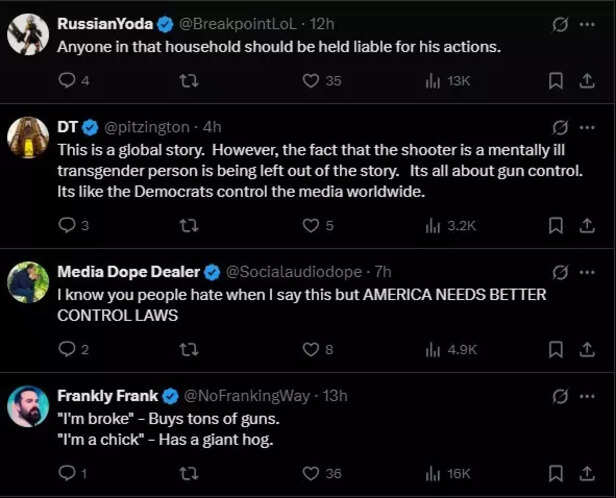Like DT's tweet about gun control

(311, 225)
